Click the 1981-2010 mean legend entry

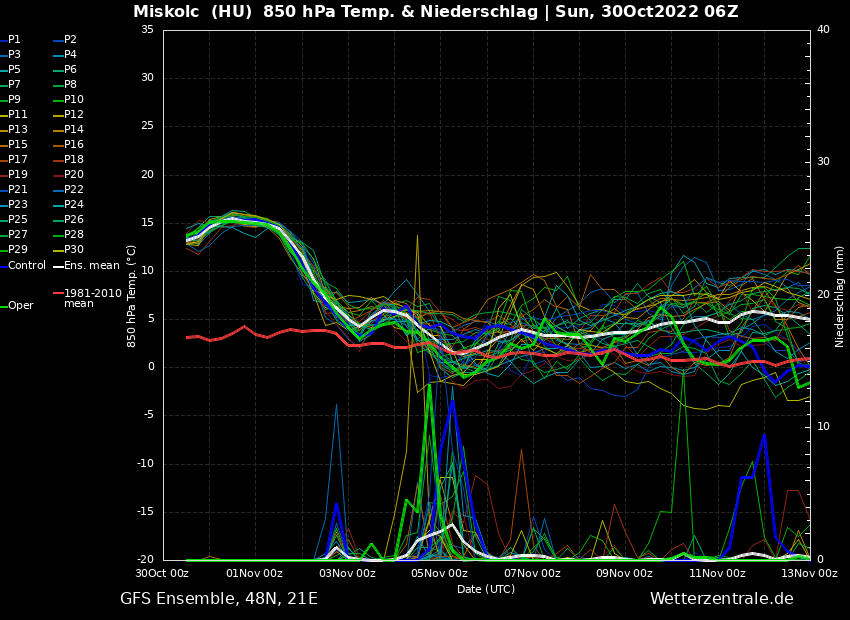pos(92,298)
